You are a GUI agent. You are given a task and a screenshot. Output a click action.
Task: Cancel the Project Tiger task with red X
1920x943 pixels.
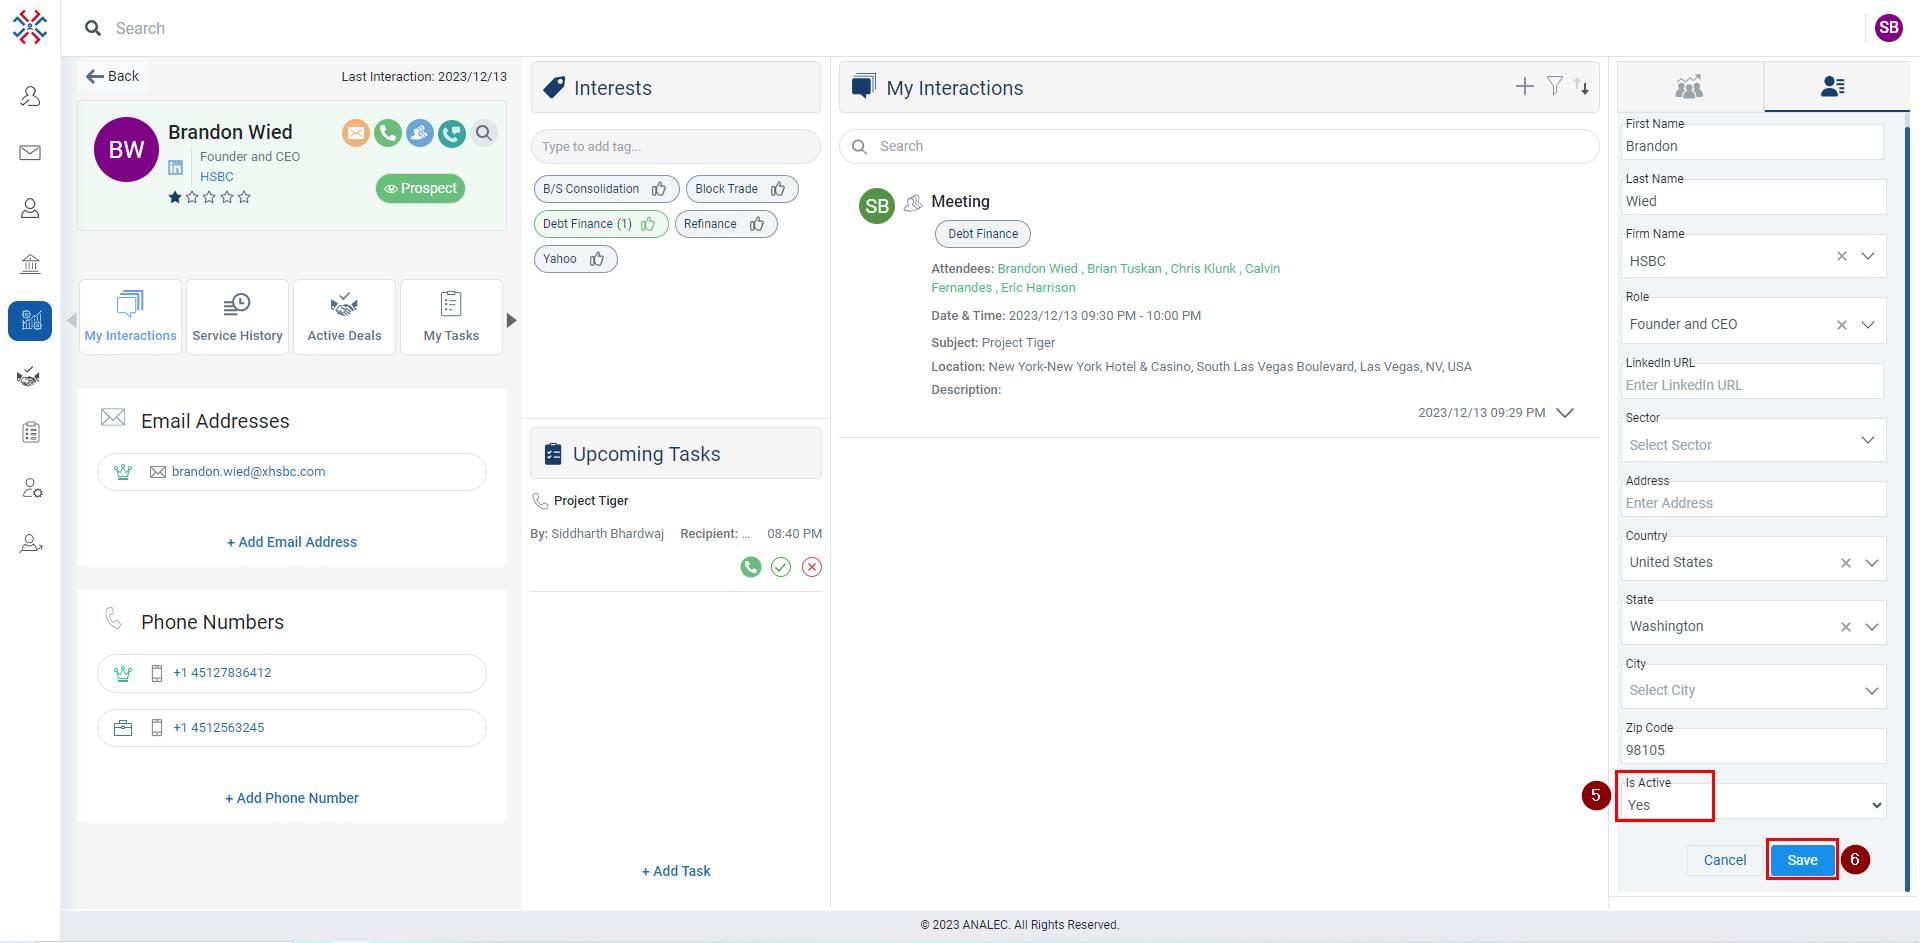tap(812, 567)
